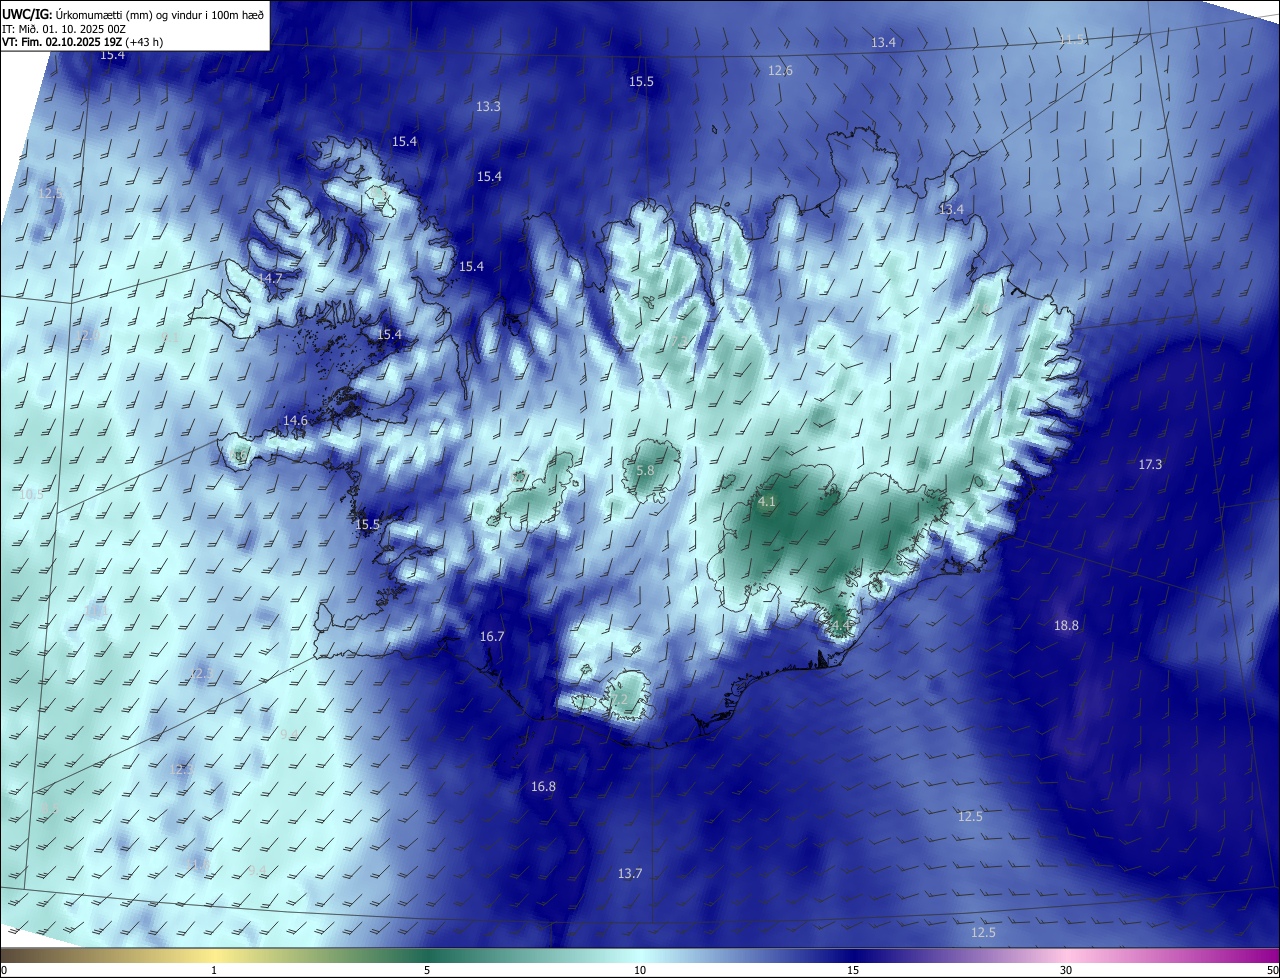Click the color scale tick label 30

point(1066,970)
